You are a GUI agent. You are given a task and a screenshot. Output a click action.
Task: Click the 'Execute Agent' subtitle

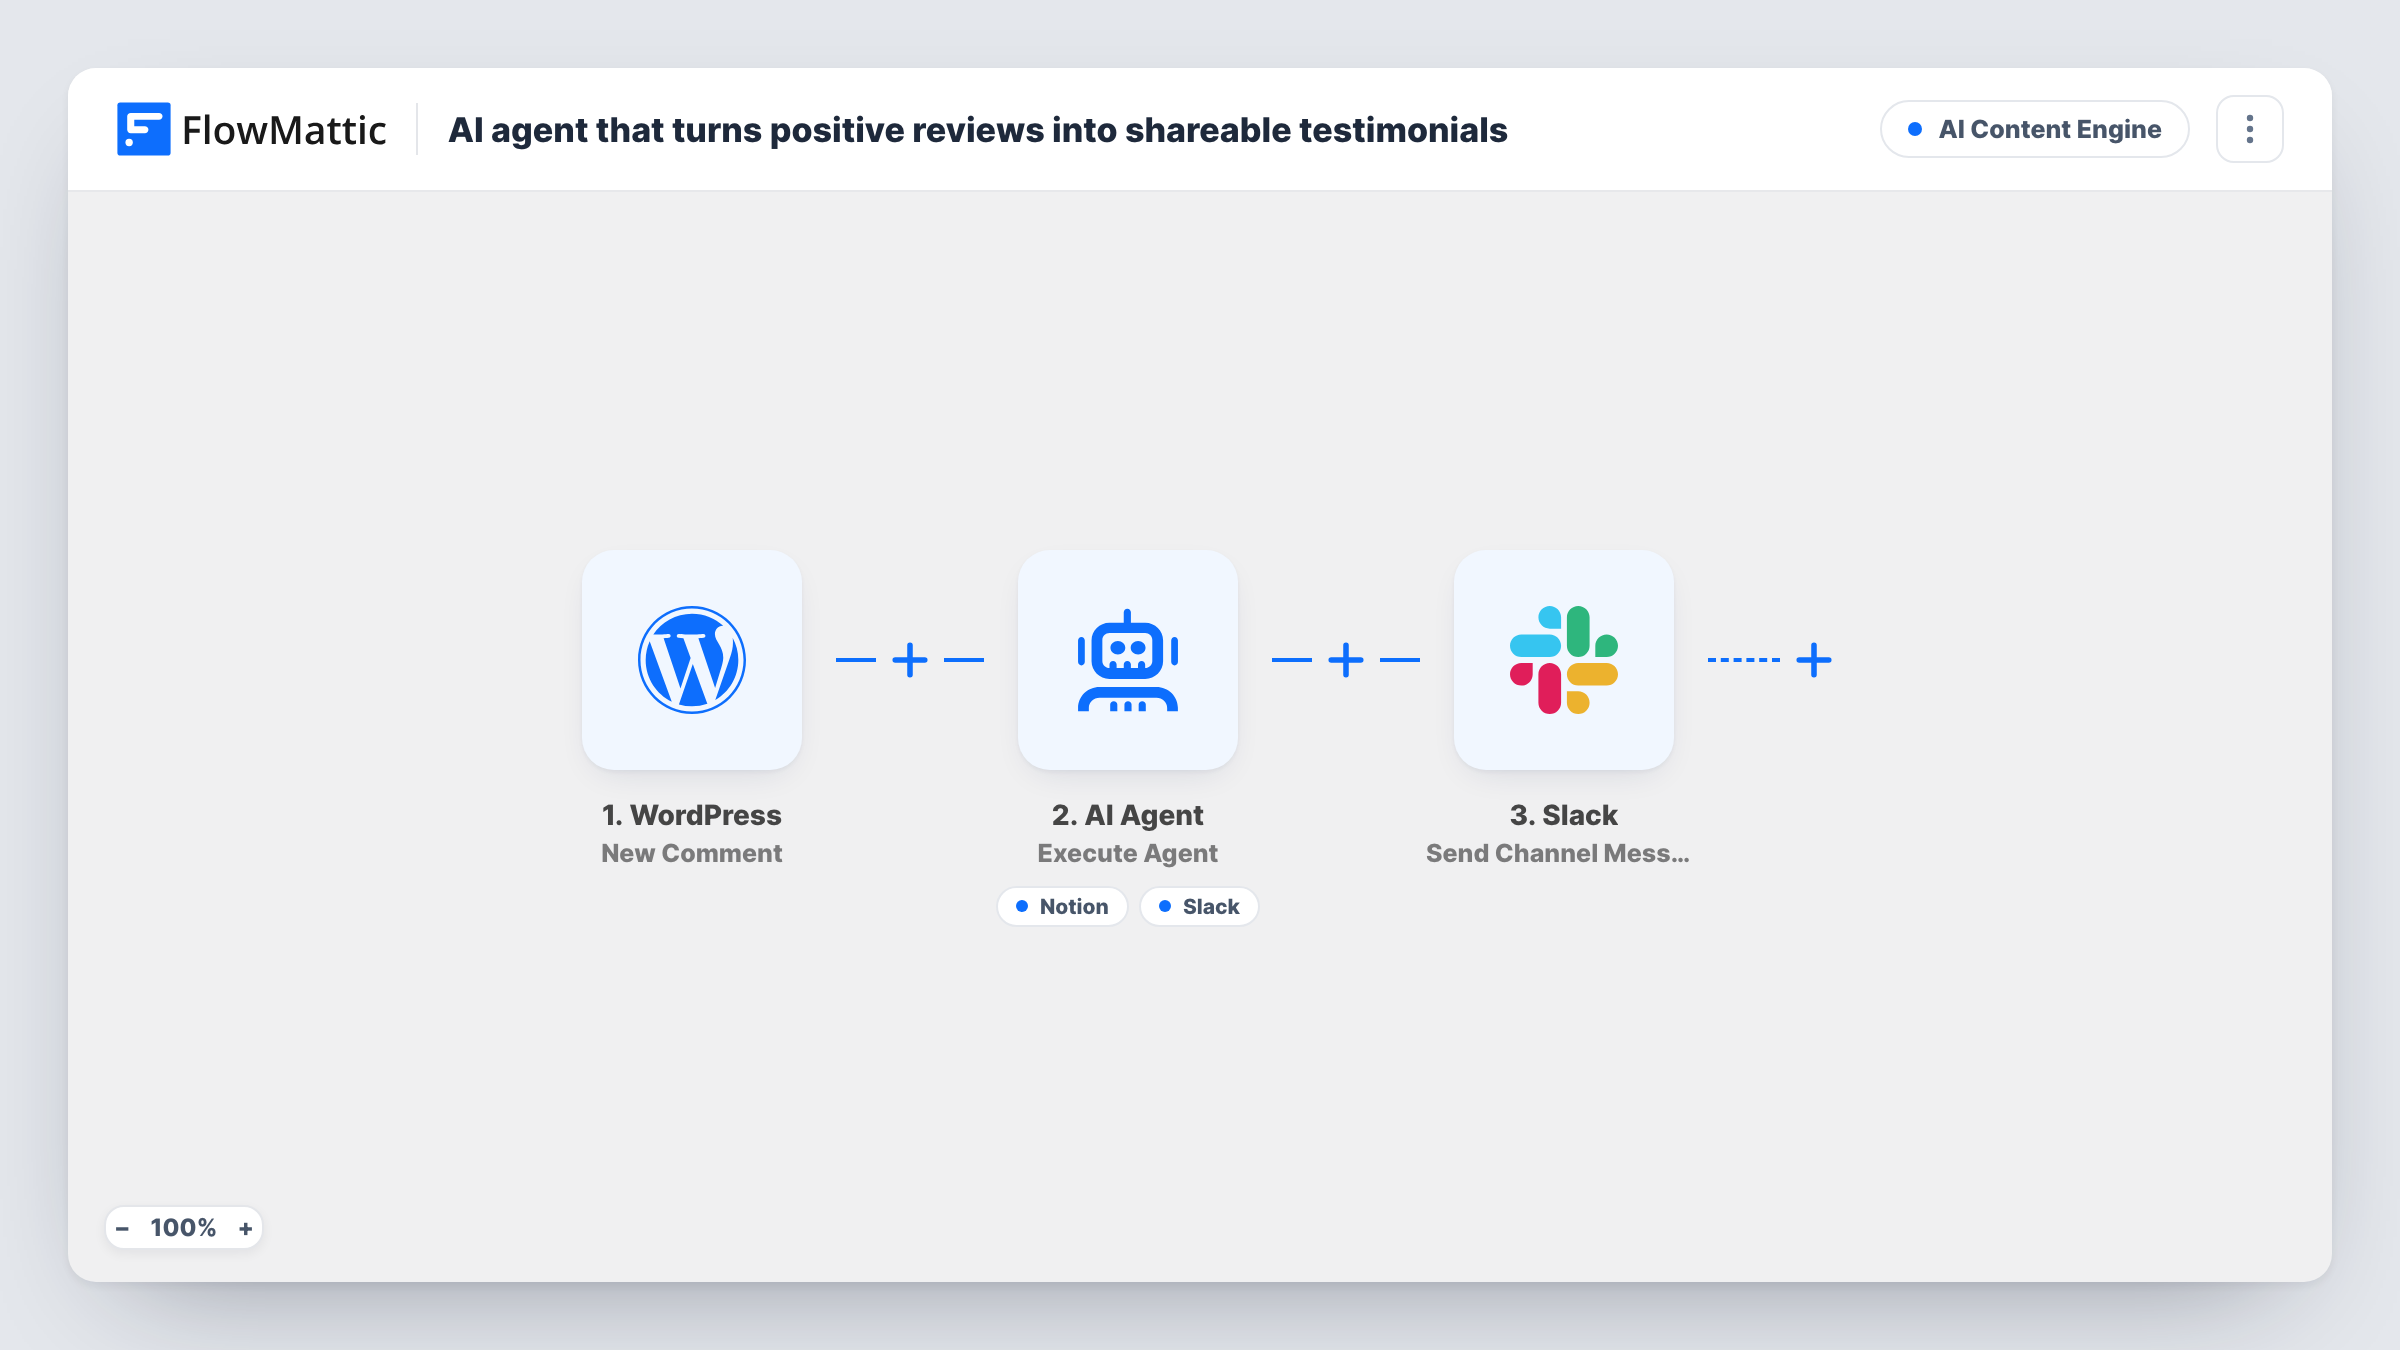coord(1128,853)
